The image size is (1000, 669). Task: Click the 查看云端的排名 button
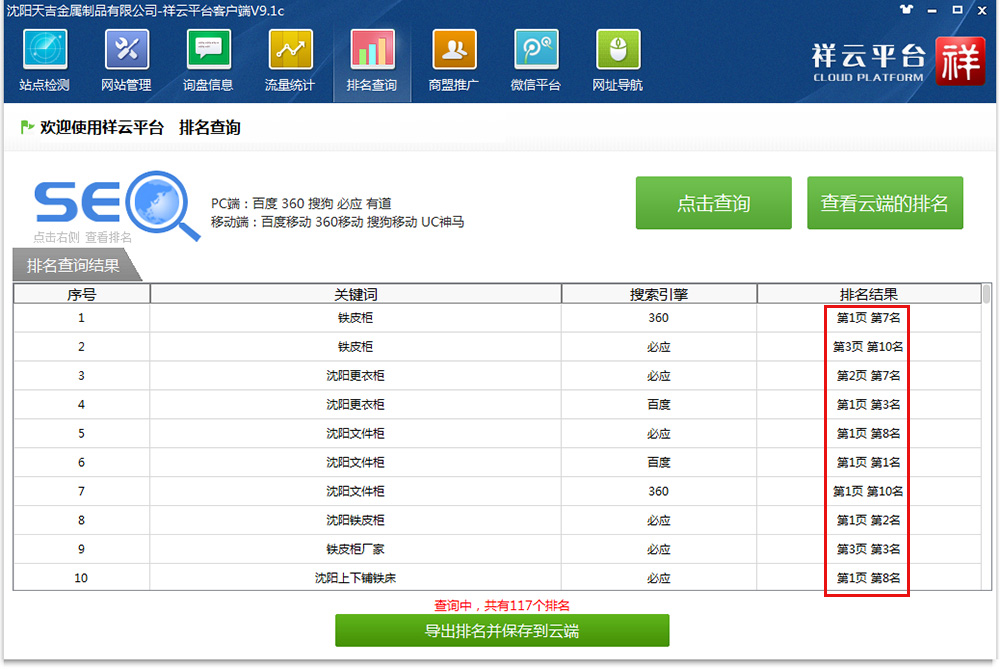pyautogui.click(x=885, y=203)
